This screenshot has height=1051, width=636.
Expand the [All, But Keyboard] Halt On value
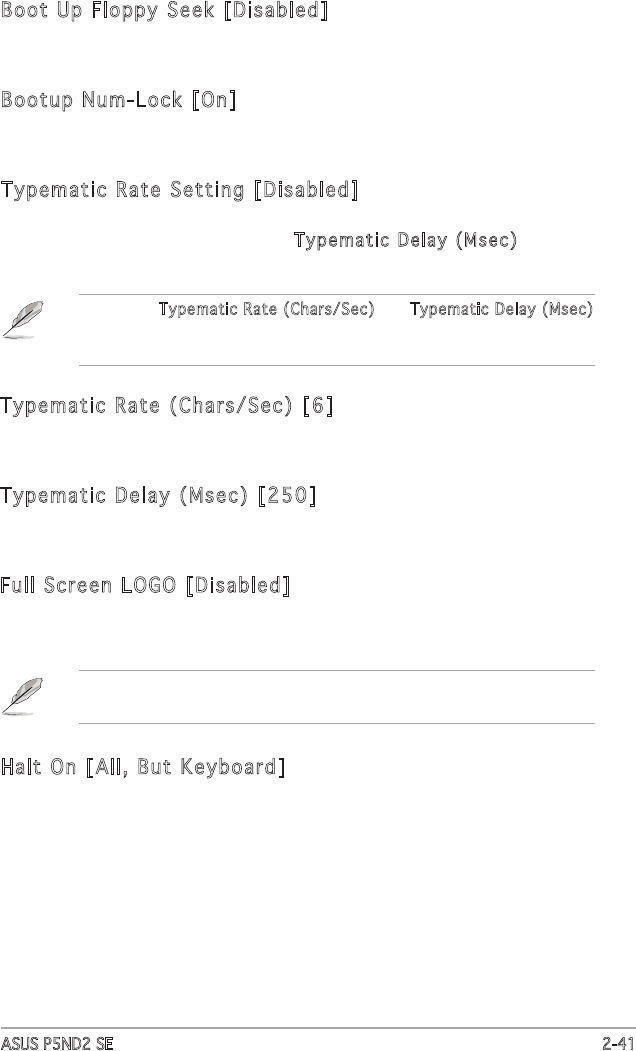pos(186,768)
